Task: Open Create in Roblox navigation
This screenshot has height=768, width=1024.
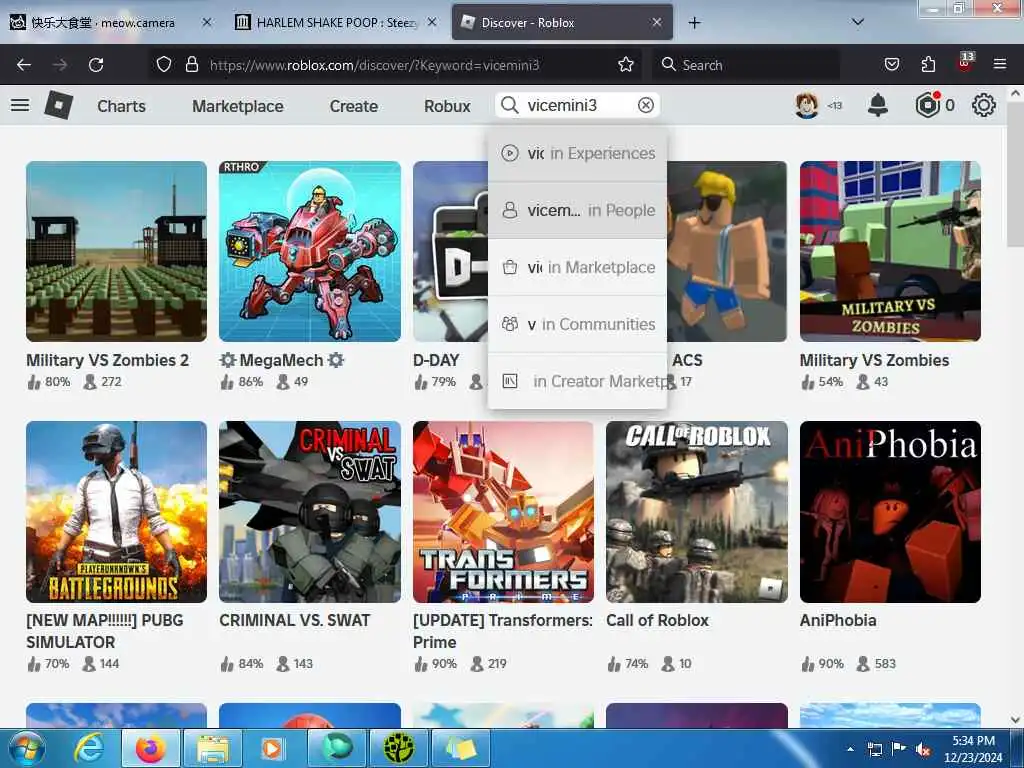Action: [353, 106]
